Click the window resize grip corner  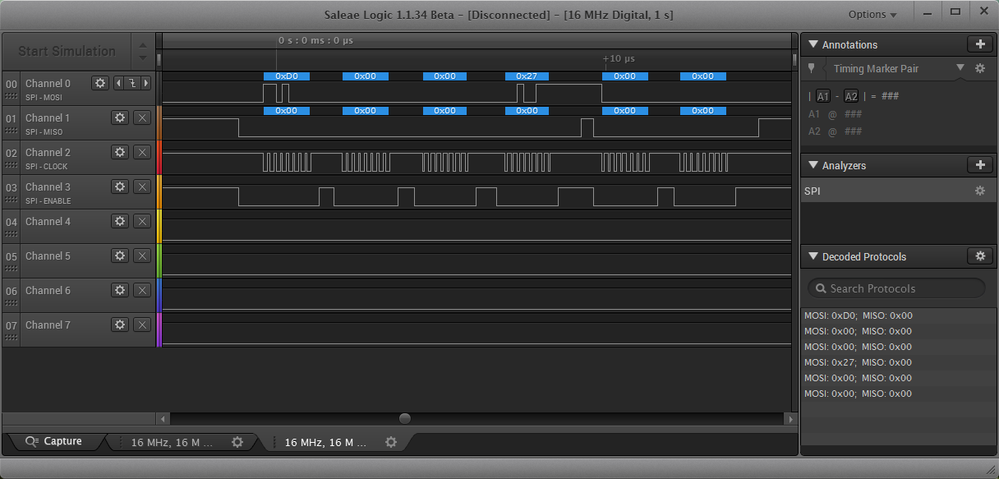coord(989,469)
